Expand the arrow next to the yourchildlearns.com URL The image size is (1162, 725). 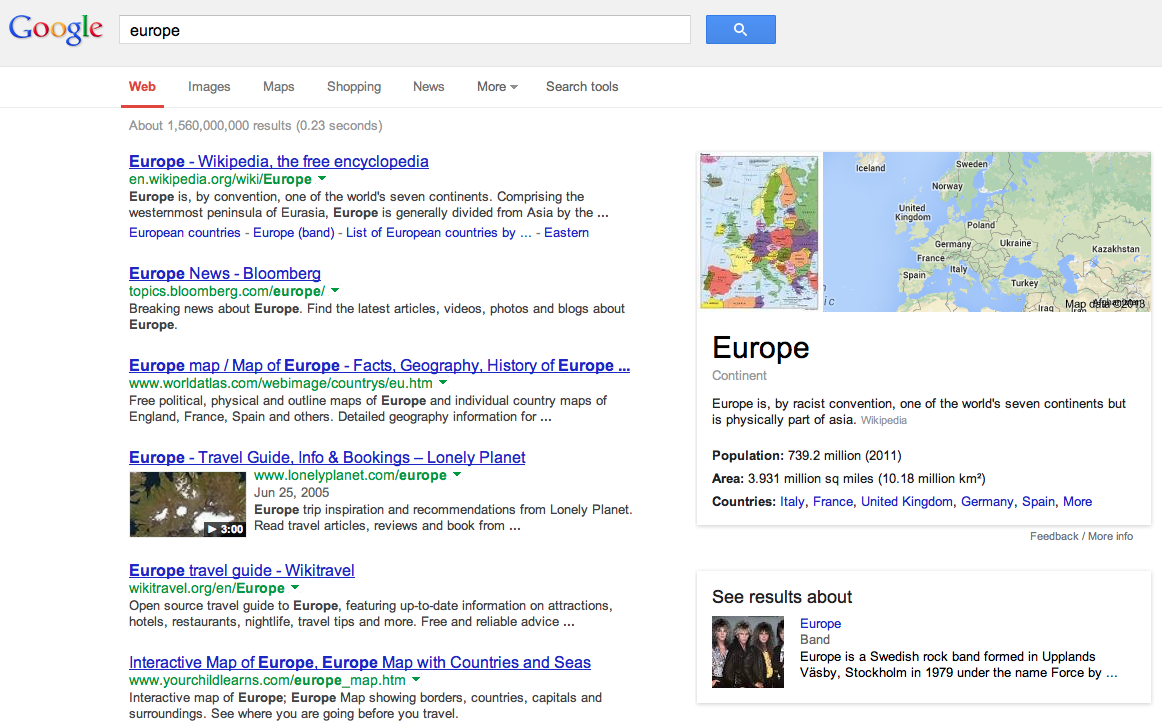point(416,679)
